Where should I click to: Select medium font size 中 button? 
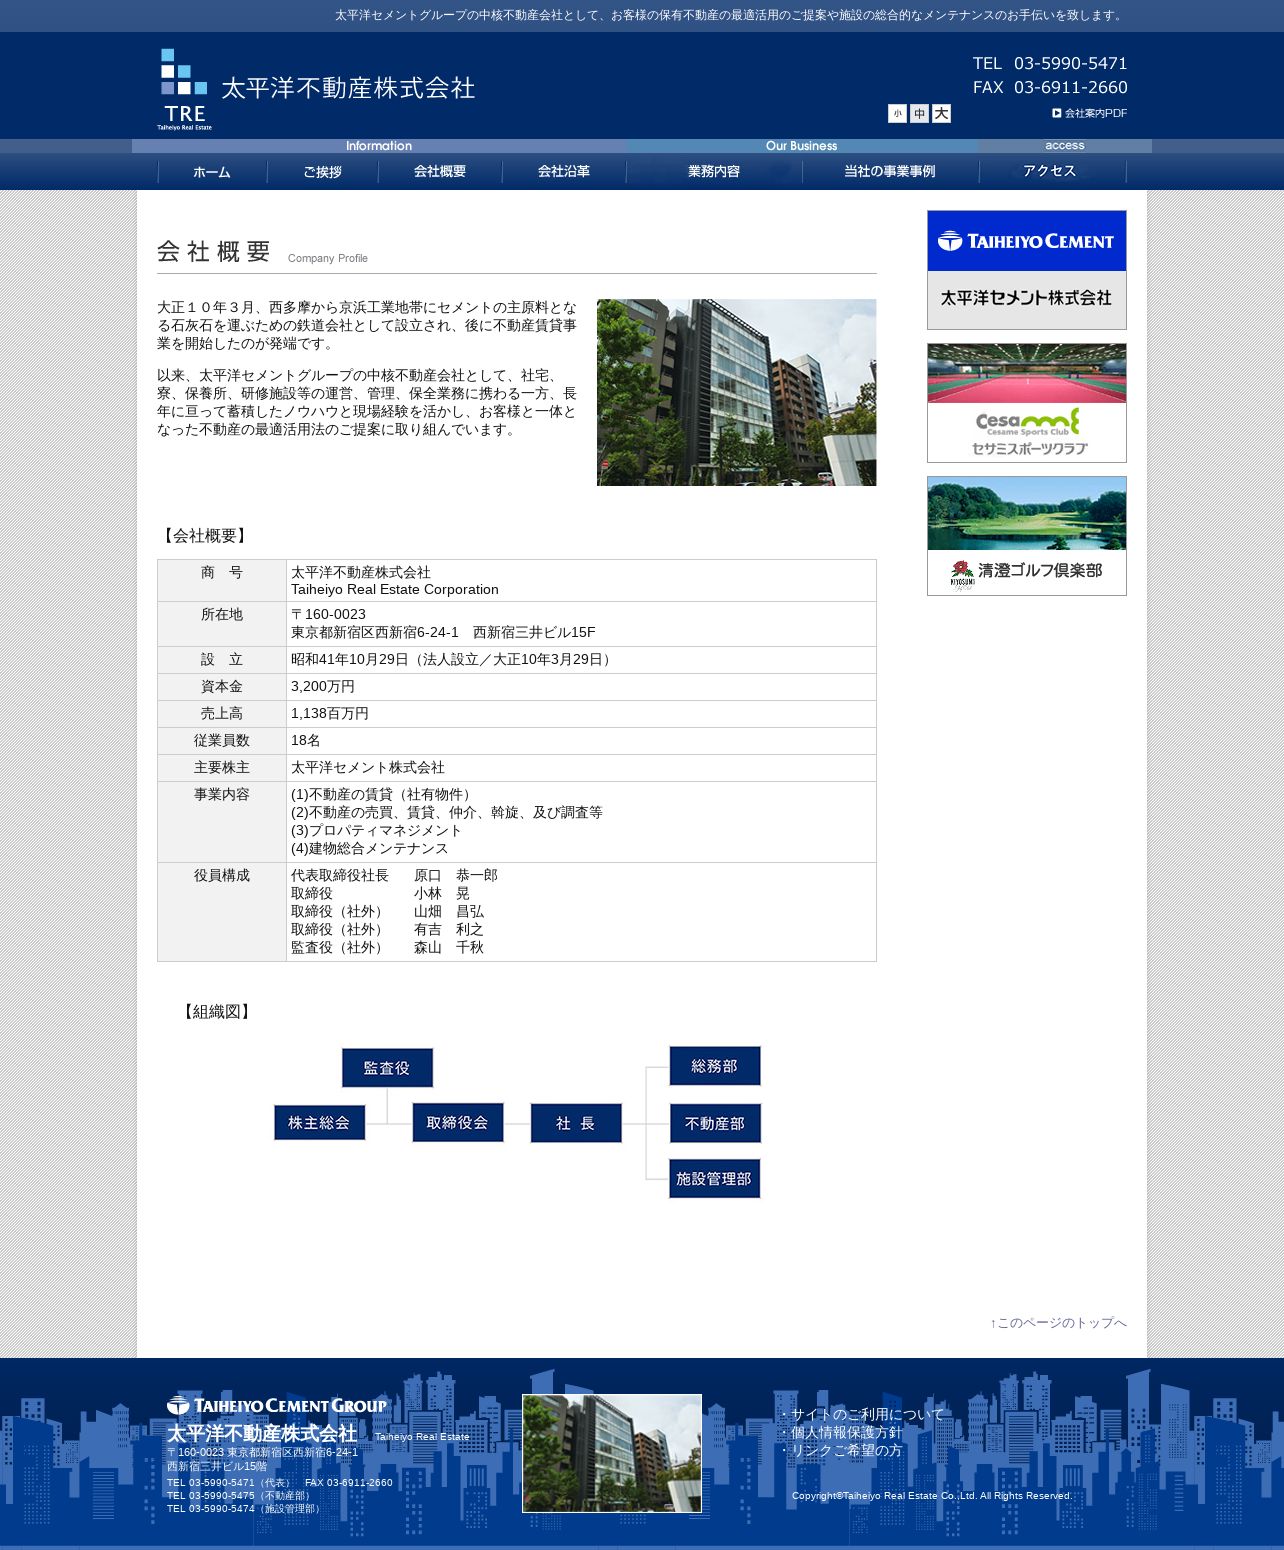(x=919, y=114)
